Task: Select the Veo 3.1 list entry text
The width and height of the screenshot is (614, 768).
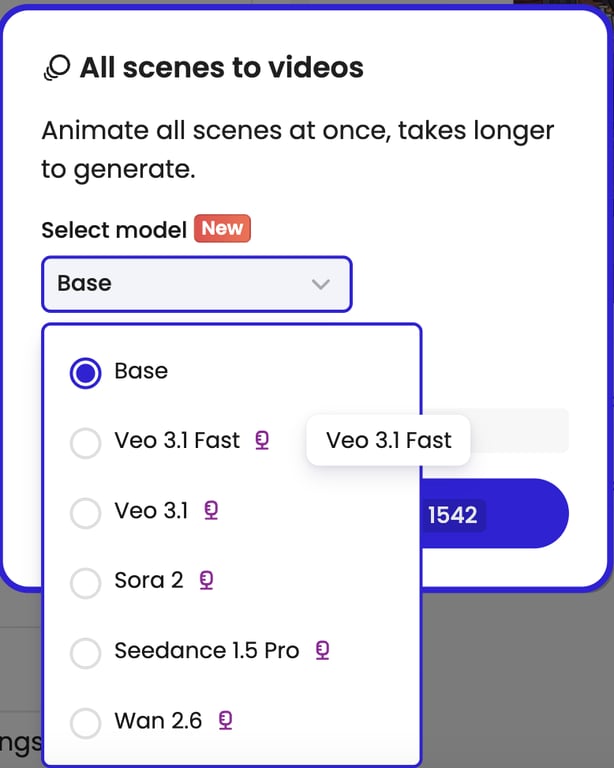Action: pos(151,511)
